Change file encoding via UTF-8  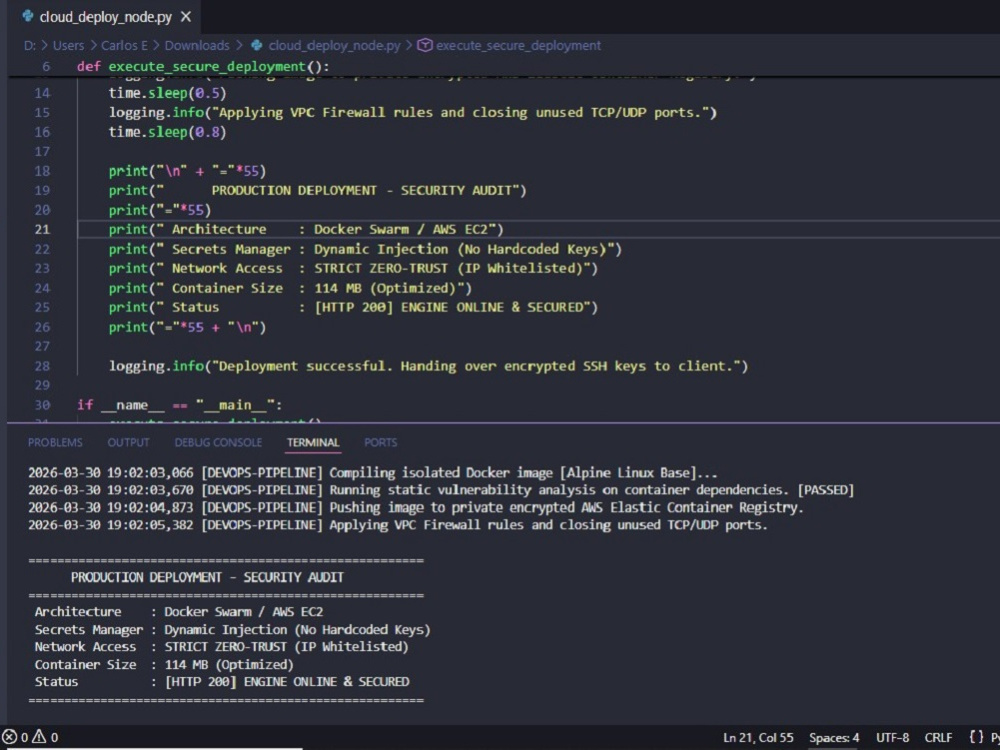point(892,738)
